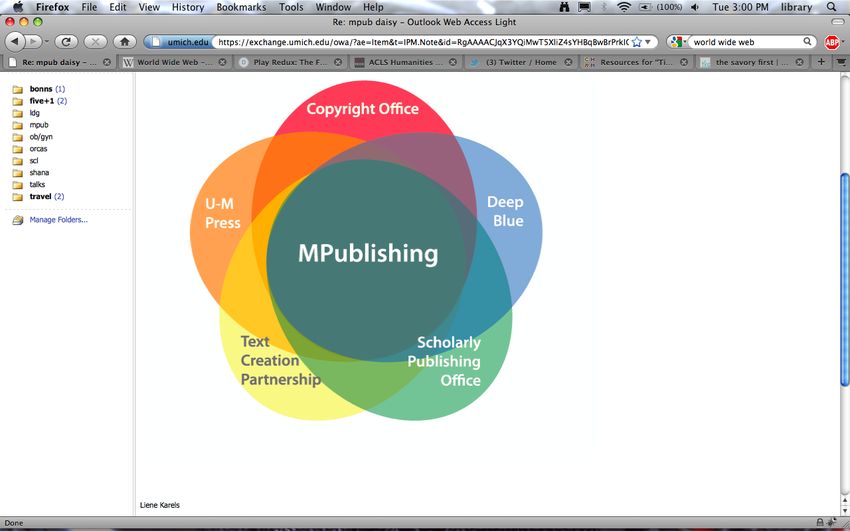850x531 pixels.
Task: Click the battery 100% indicator
Action: coord(661,7)
